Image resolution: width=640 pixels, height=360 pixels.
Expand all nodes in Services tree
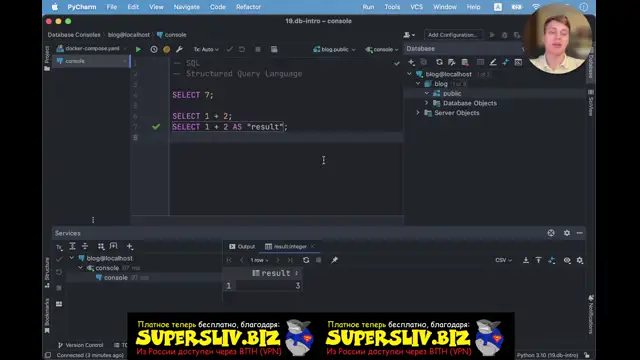pos(72,246)
